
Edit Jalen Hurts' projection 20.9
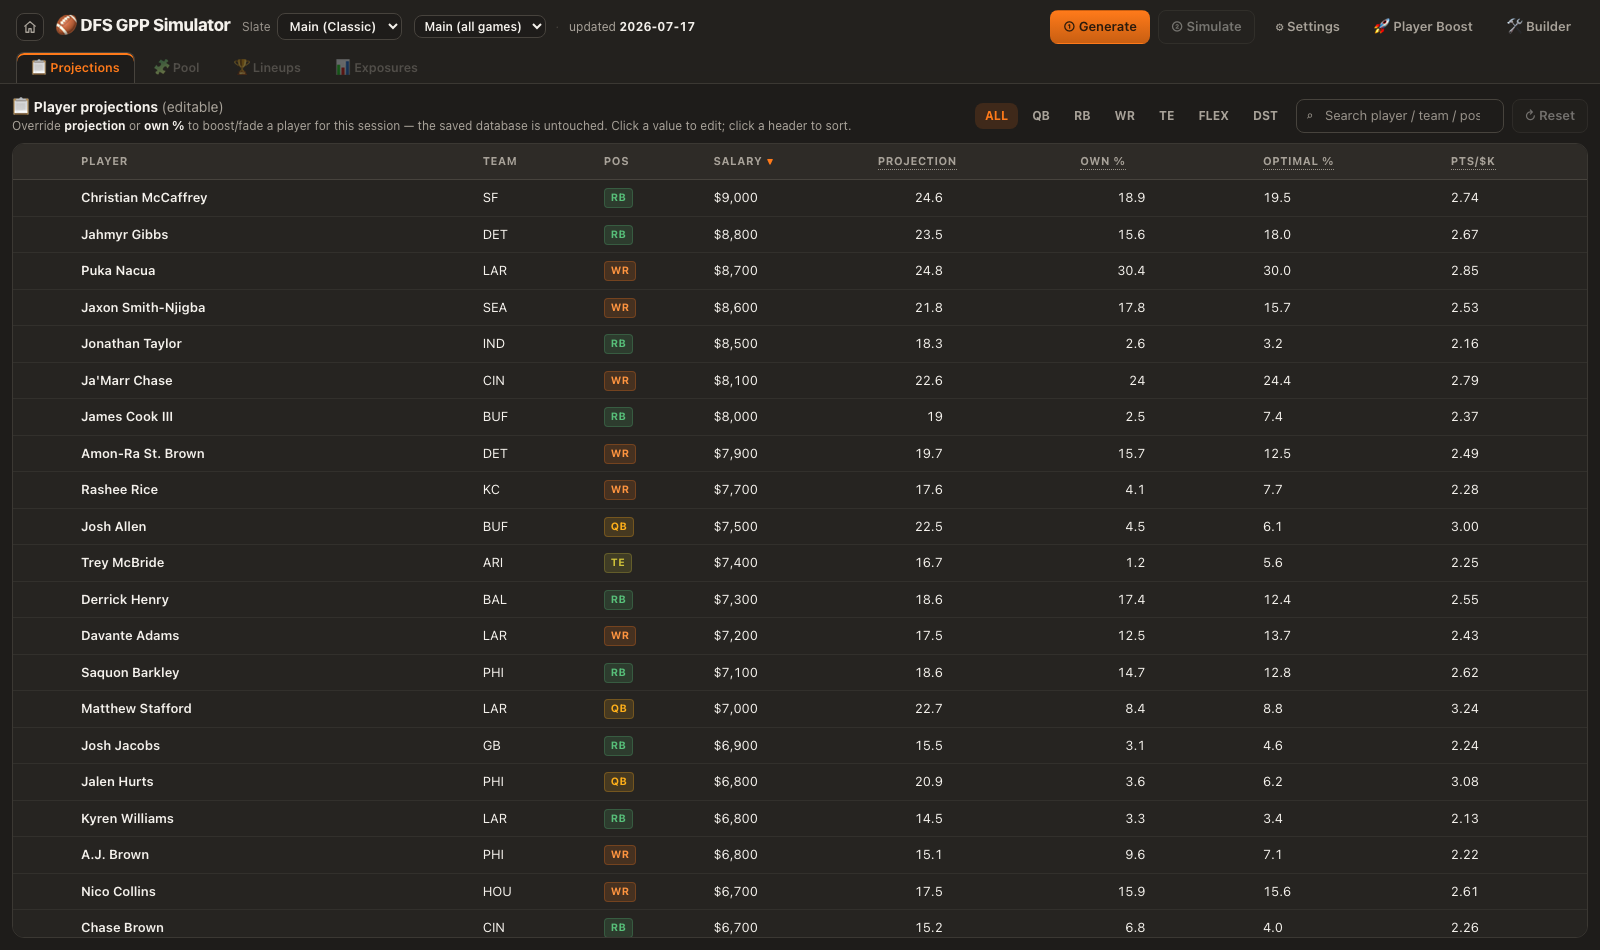[x=929, y=782]
